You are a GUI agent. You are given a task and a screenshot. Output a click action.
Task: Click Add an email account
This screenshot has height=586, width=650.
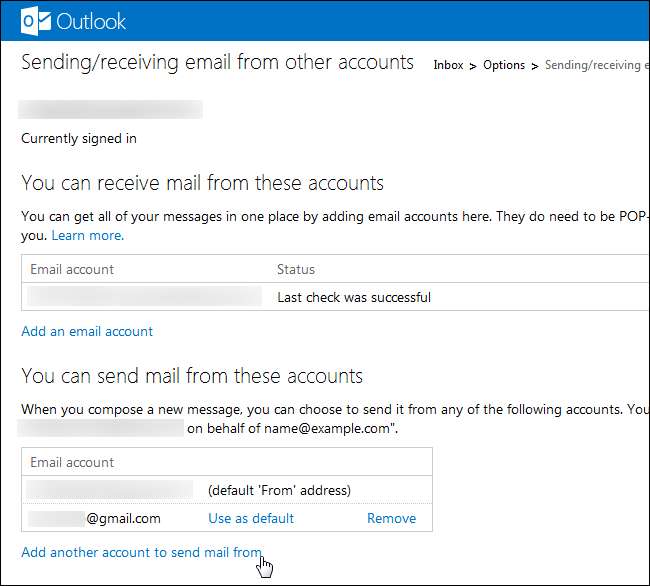point(87,331)
